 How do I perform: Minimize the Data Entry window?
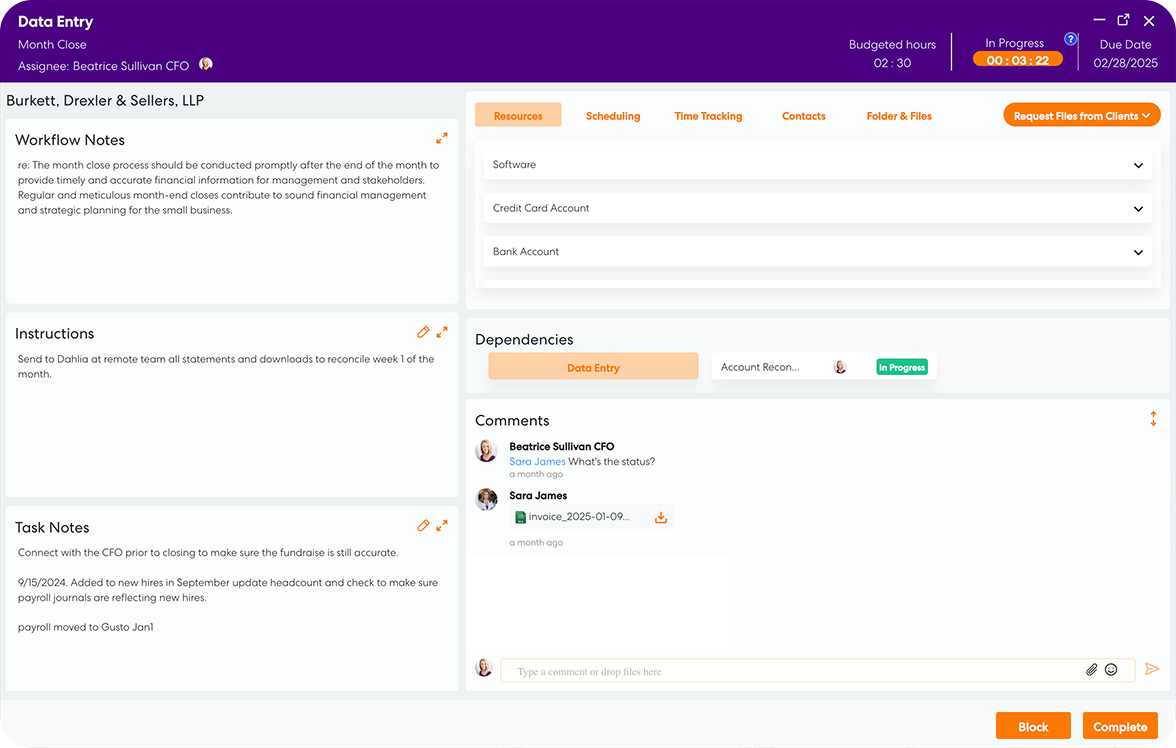click(x=1099, y=20)
